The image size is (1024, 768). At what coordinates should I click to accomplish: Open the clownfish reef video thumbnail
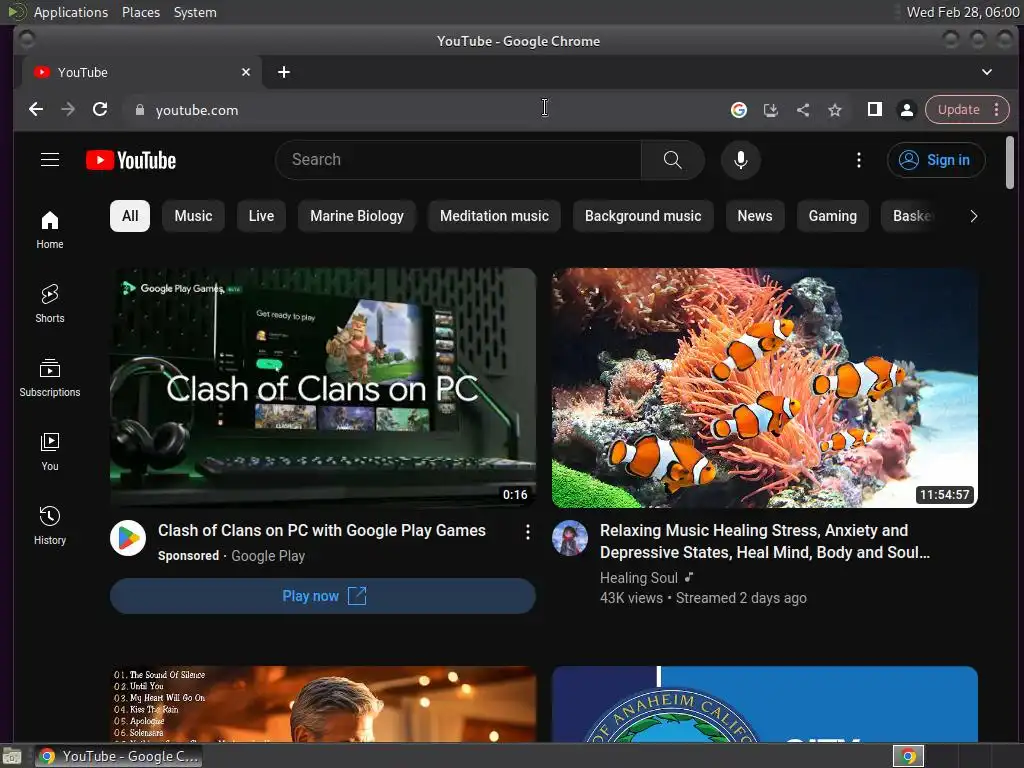[765, 387]
